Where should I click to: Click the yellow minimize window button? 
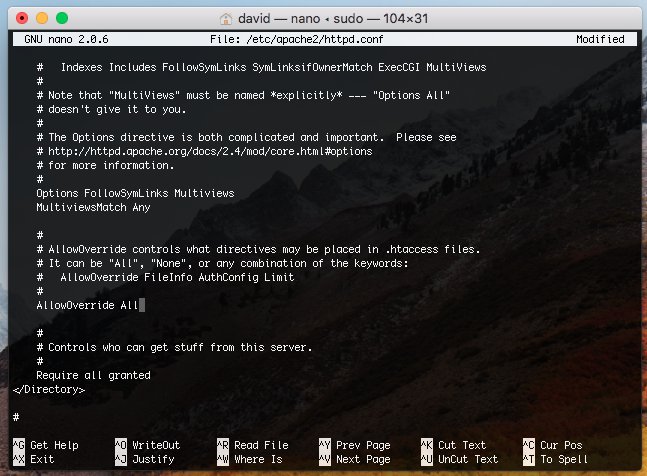(42, 18)
